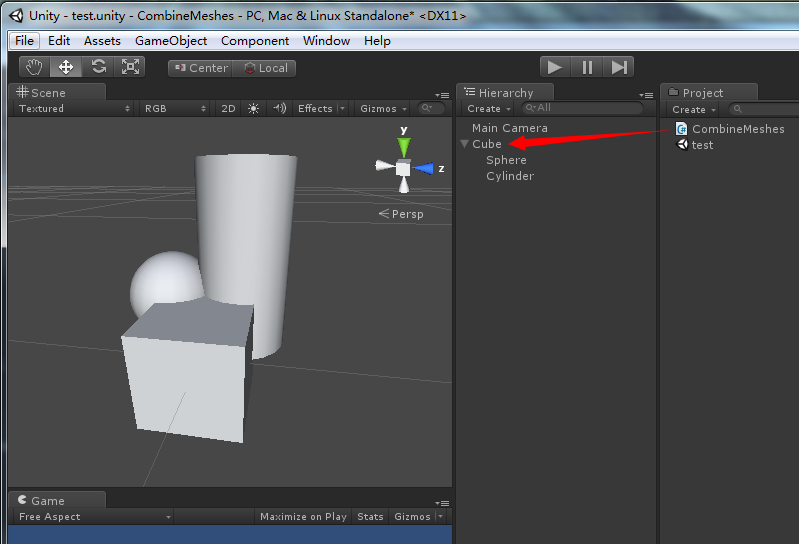Toggle scene Effects button
799x544 pixels.
coord(315,108)
